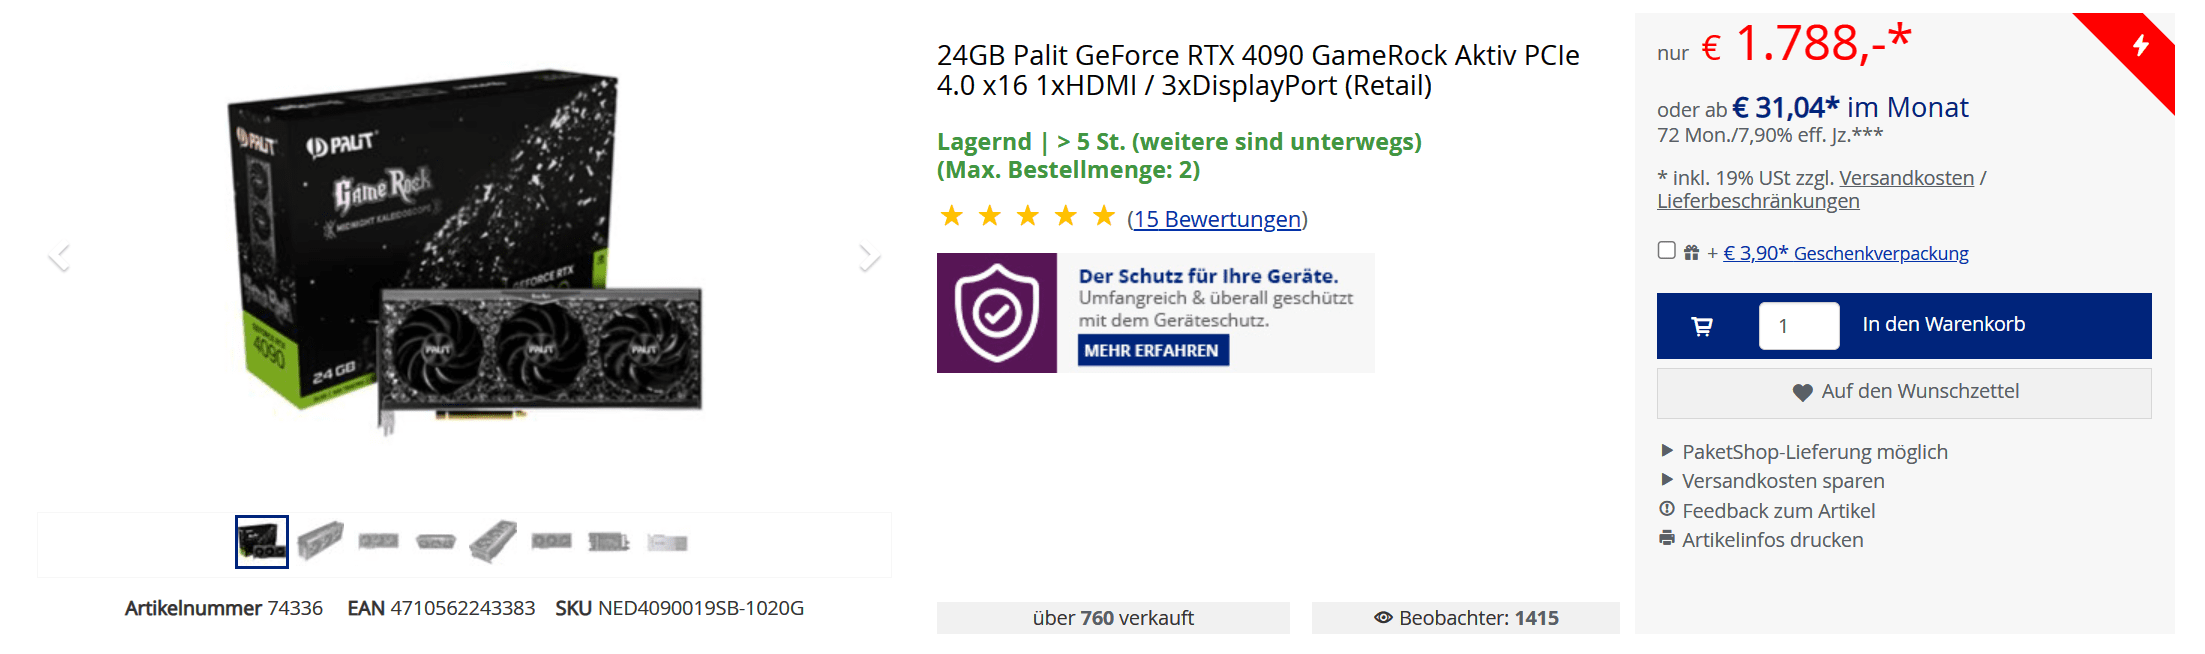Expand PaketShop-Lieferung möglich details
This screenshot has width=2205, height=654.
[1667, 451]
